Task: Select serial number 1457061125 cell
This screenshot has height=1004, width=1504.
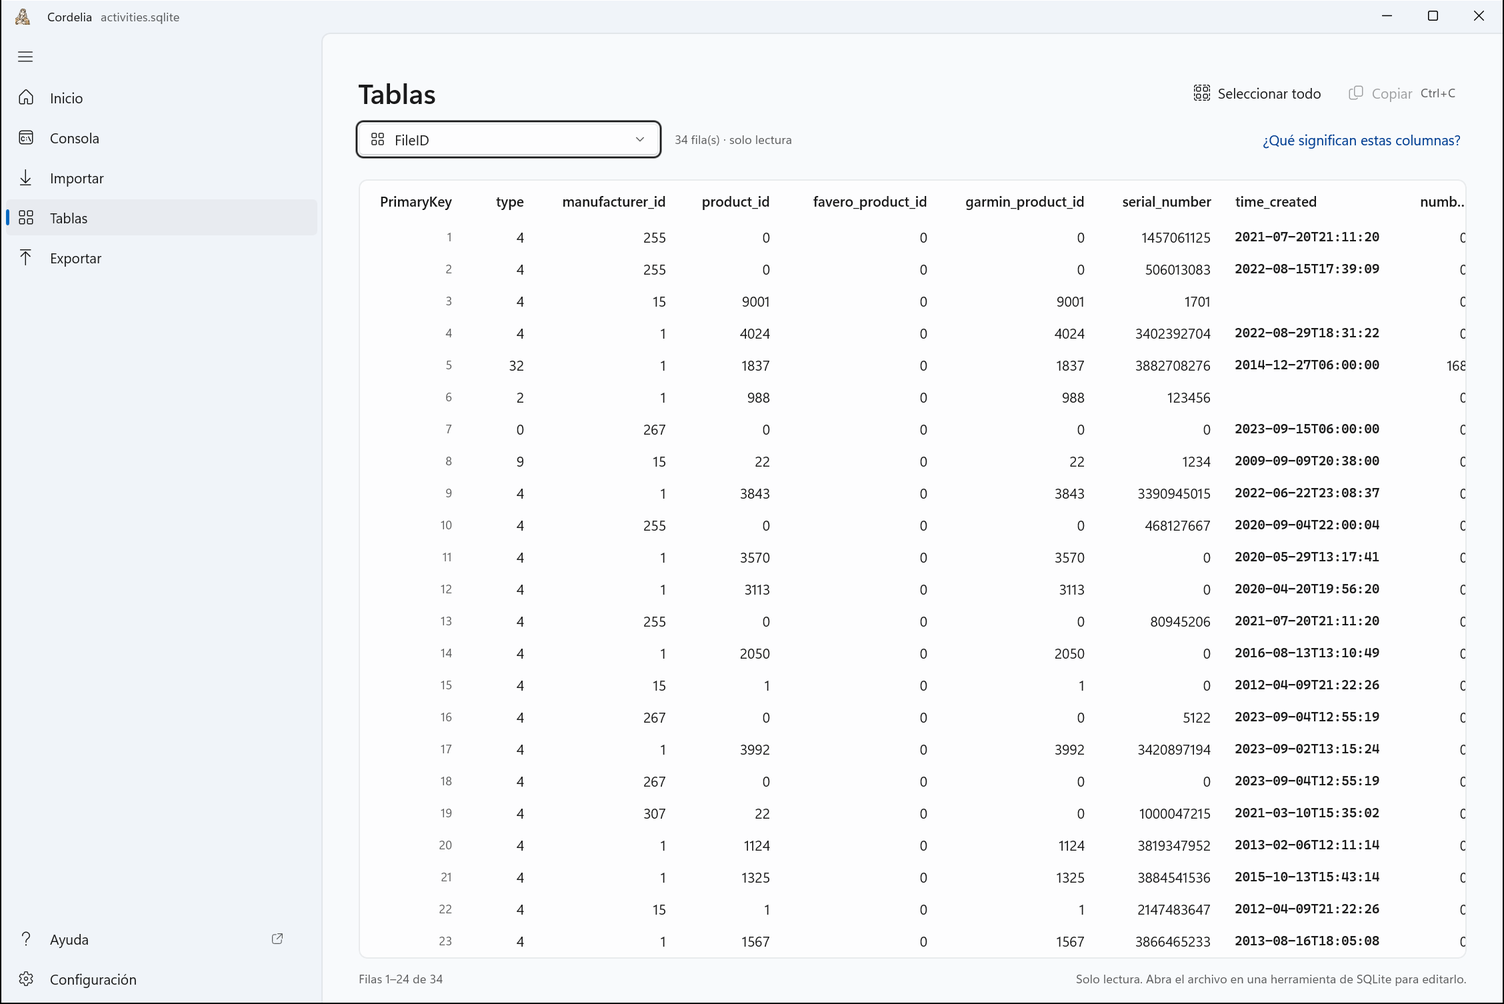Action: [x=1176, y=238]
